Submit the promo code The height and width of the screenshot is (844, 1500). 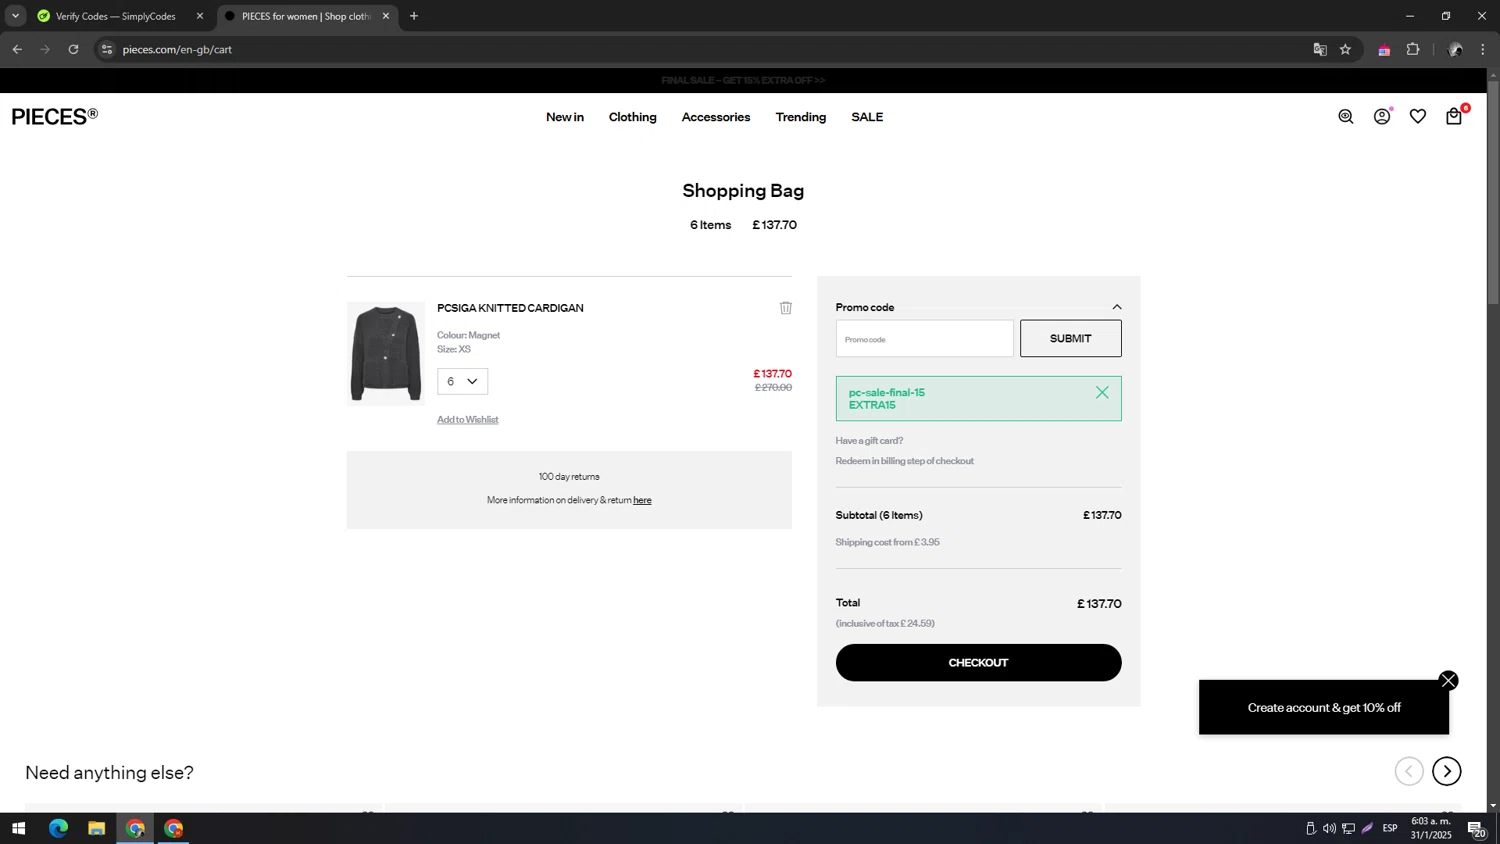1071,339
